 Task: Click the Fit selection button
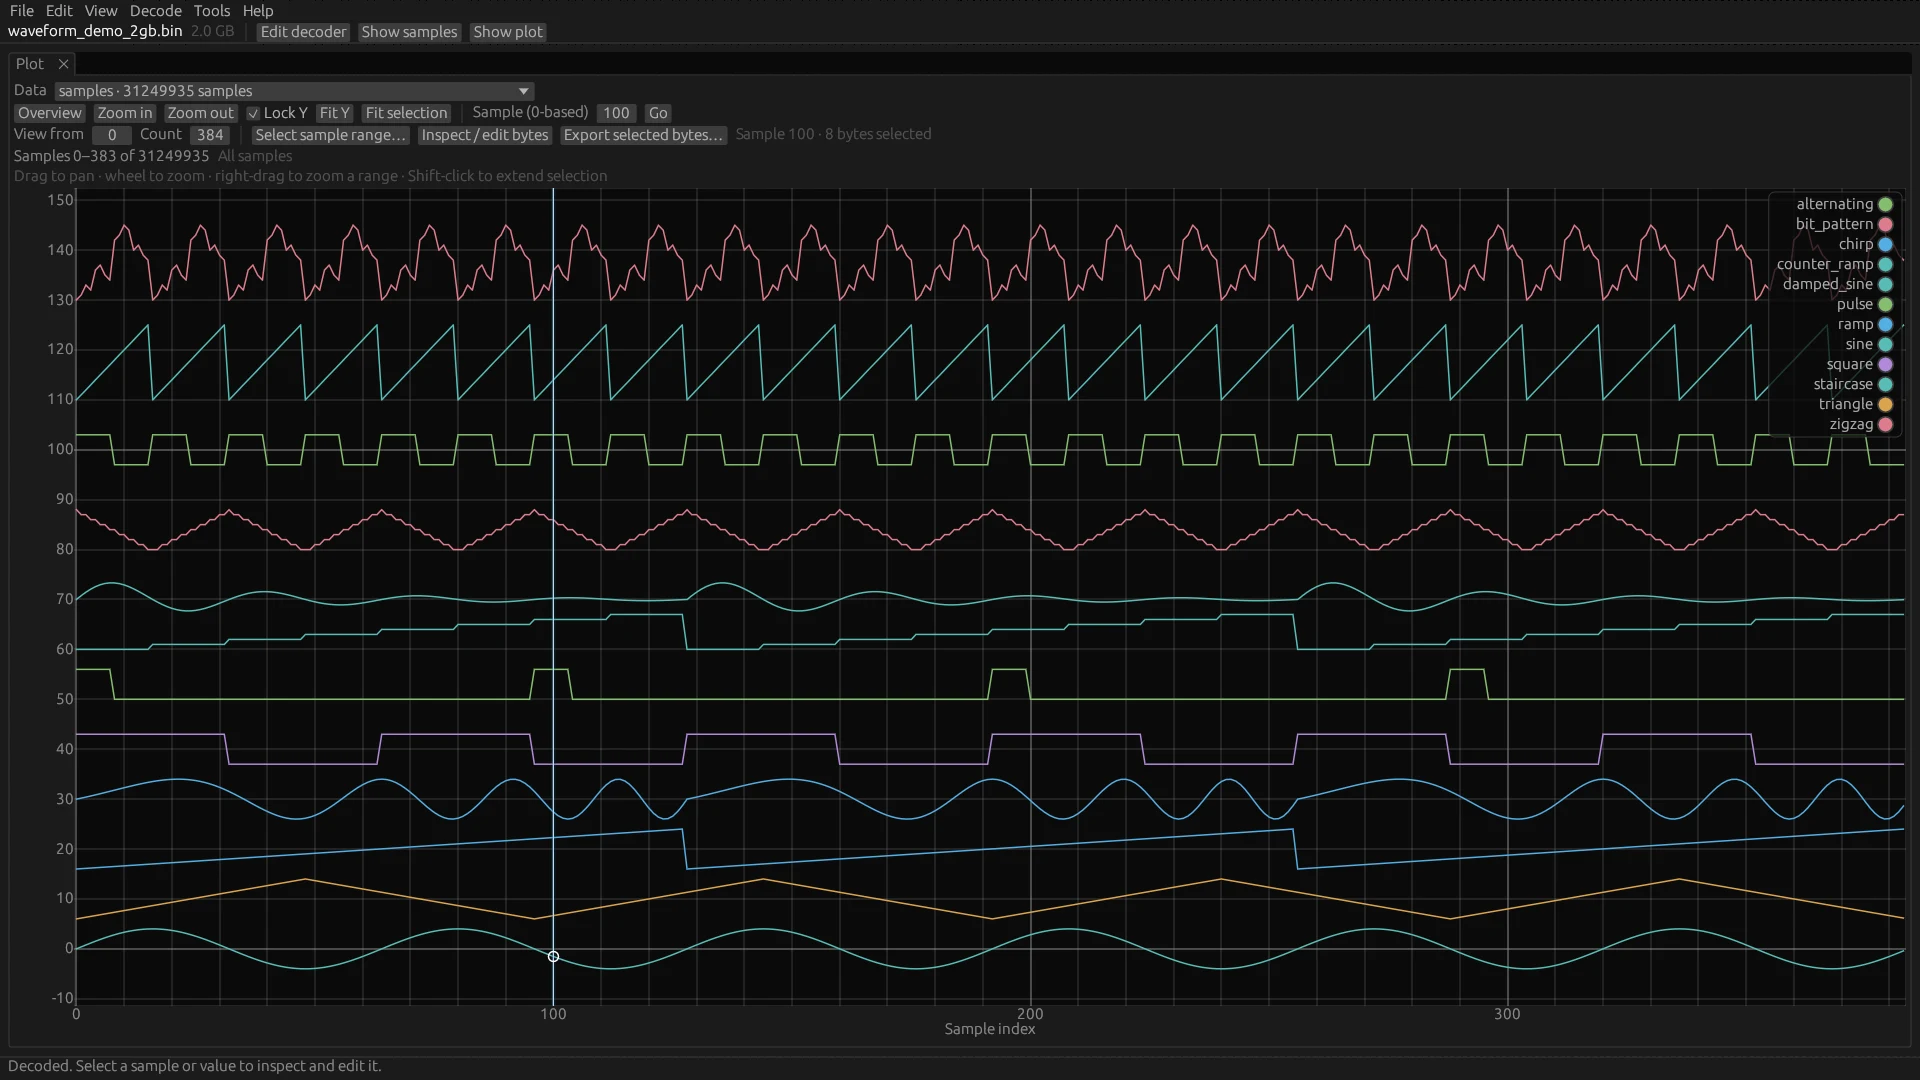point(406,113)
